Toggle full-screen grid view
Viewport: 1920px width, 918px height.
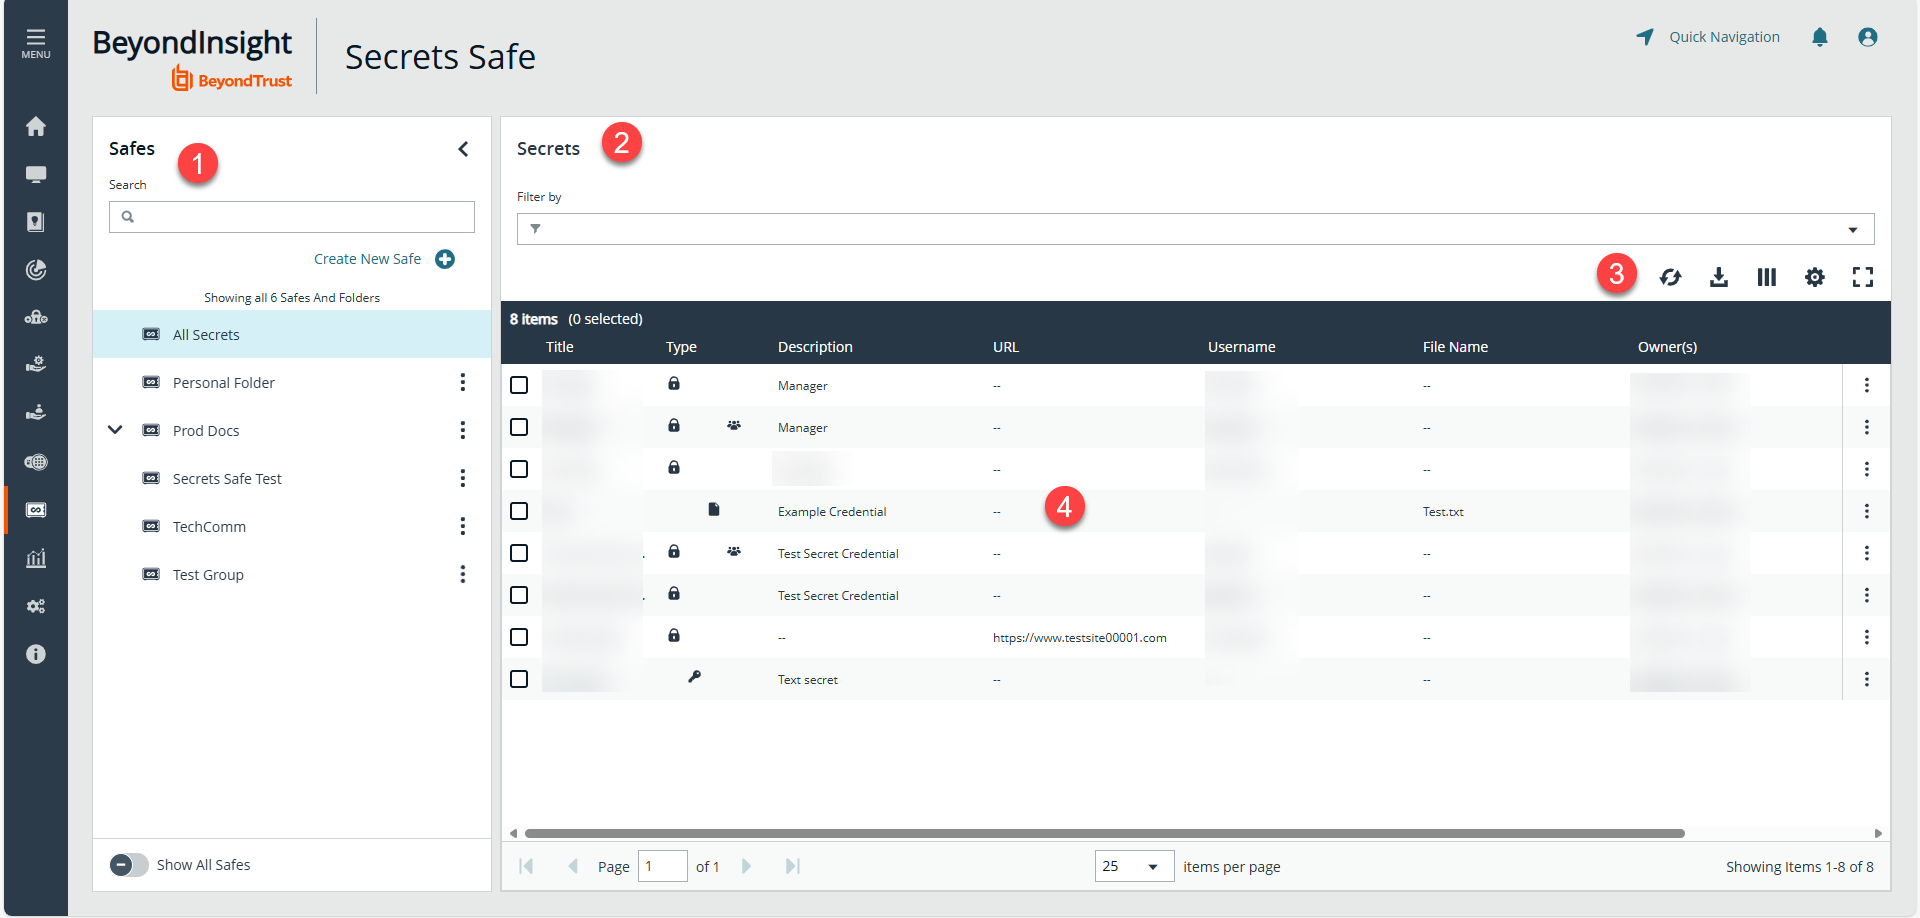pos(1863,277)
